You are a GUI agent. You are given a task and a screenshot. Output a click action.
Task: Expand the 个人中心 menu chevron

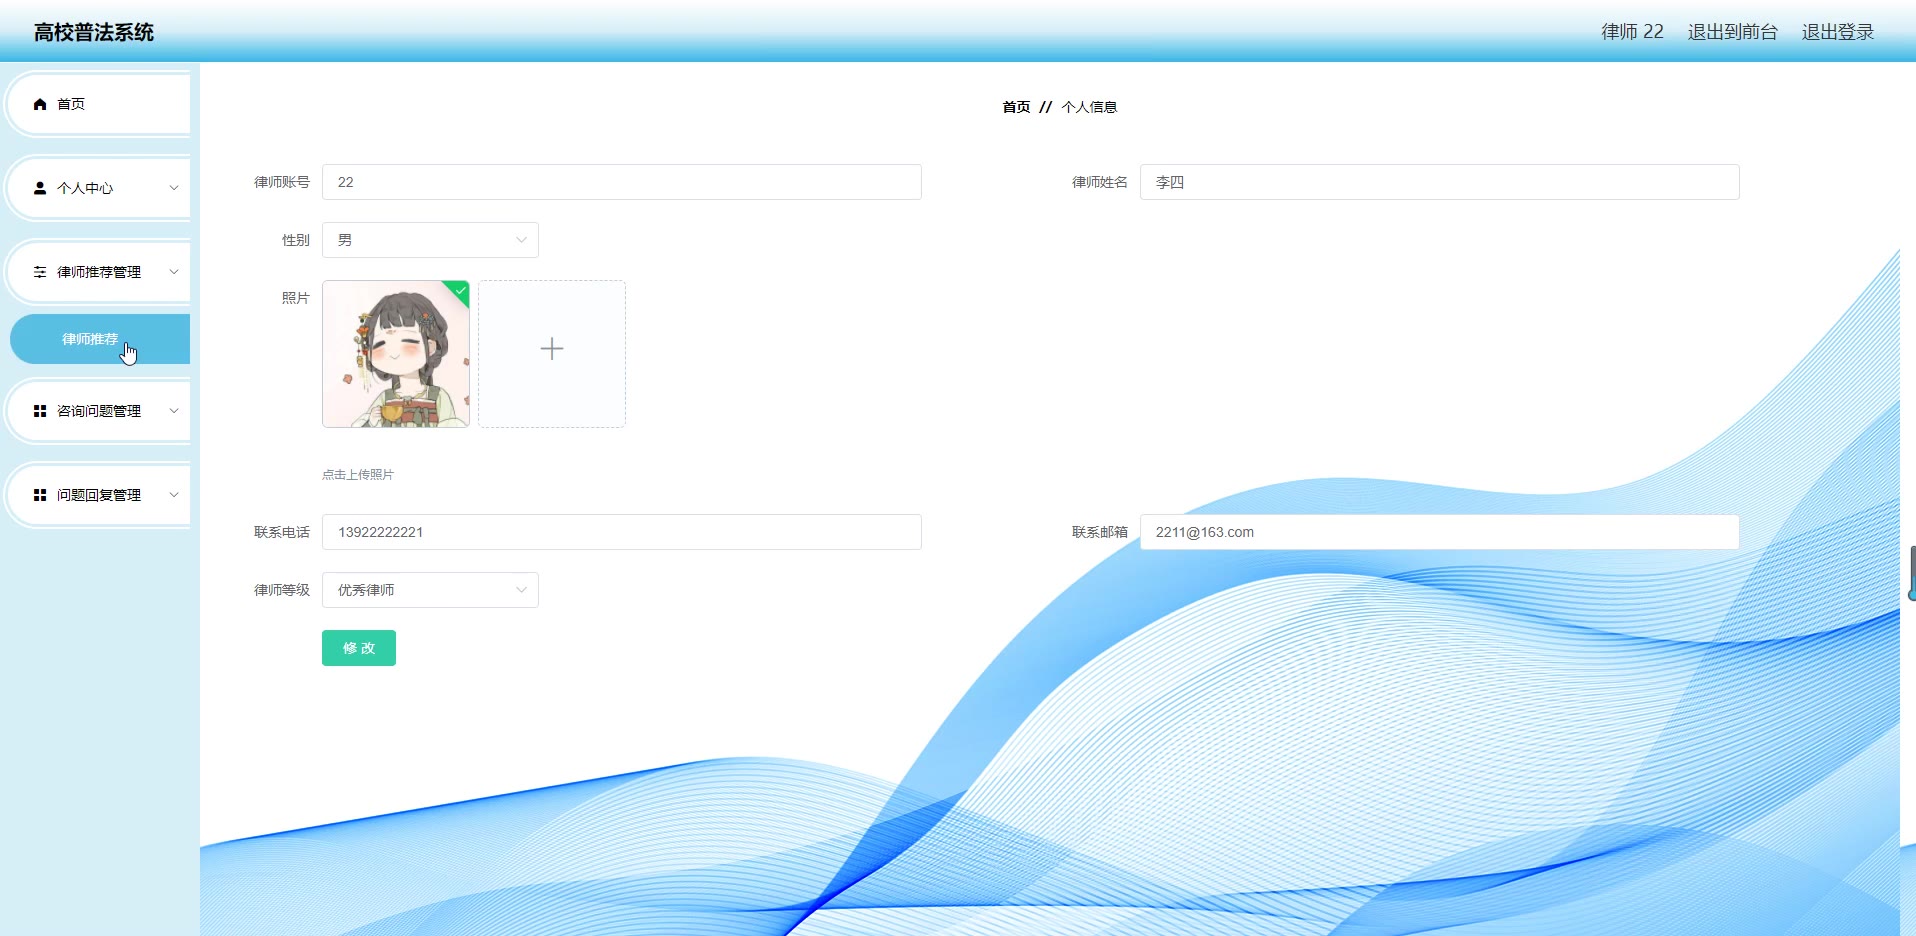click(x=174, y=188)
